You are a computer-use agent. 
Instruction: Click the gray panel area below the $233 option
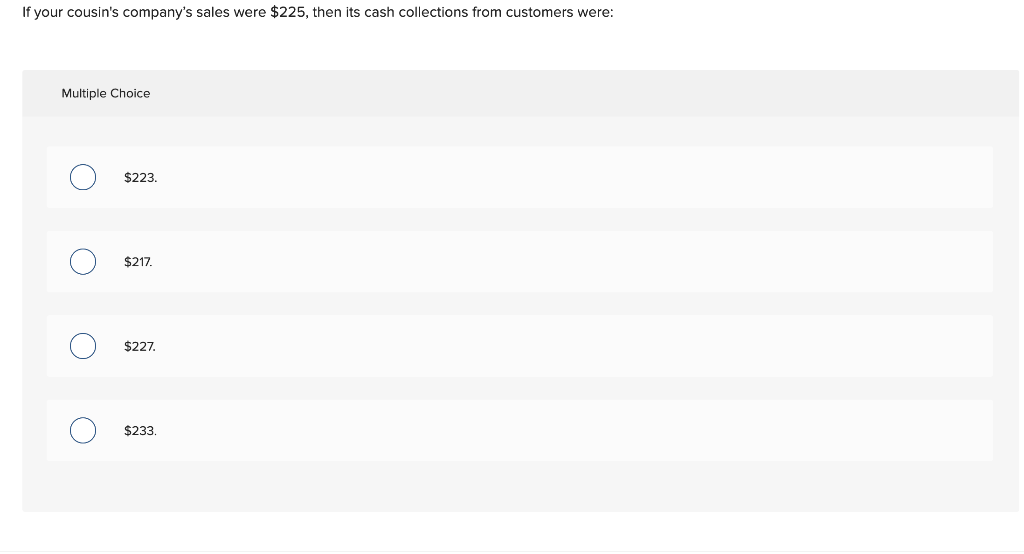pos(520,486)
